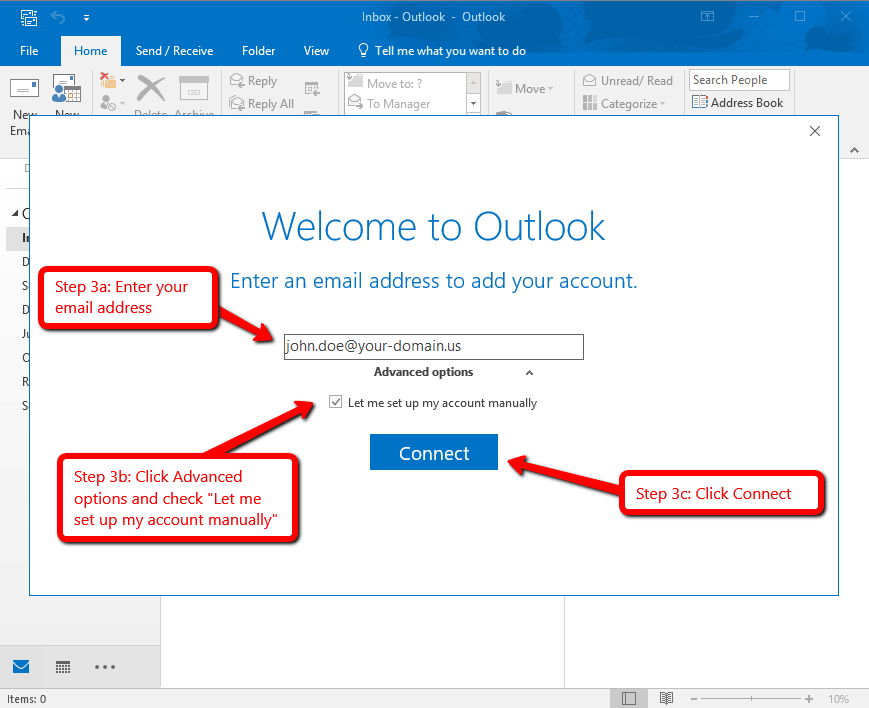The height and width of the screenshot is (708, 869).
Task: Open Calendar from the navigation bar icon
Action: point(63,667)
